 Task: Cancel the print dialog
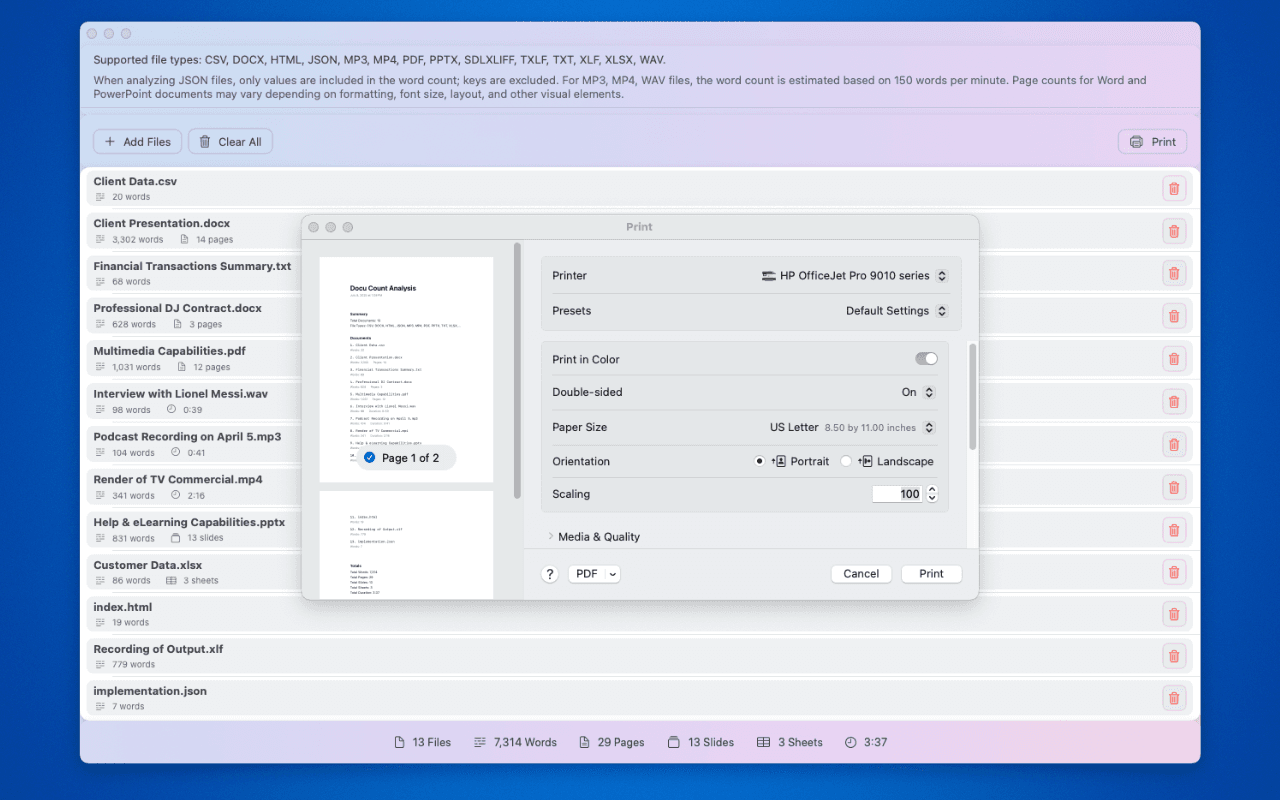pyautogui.click(x=861, y=573)
